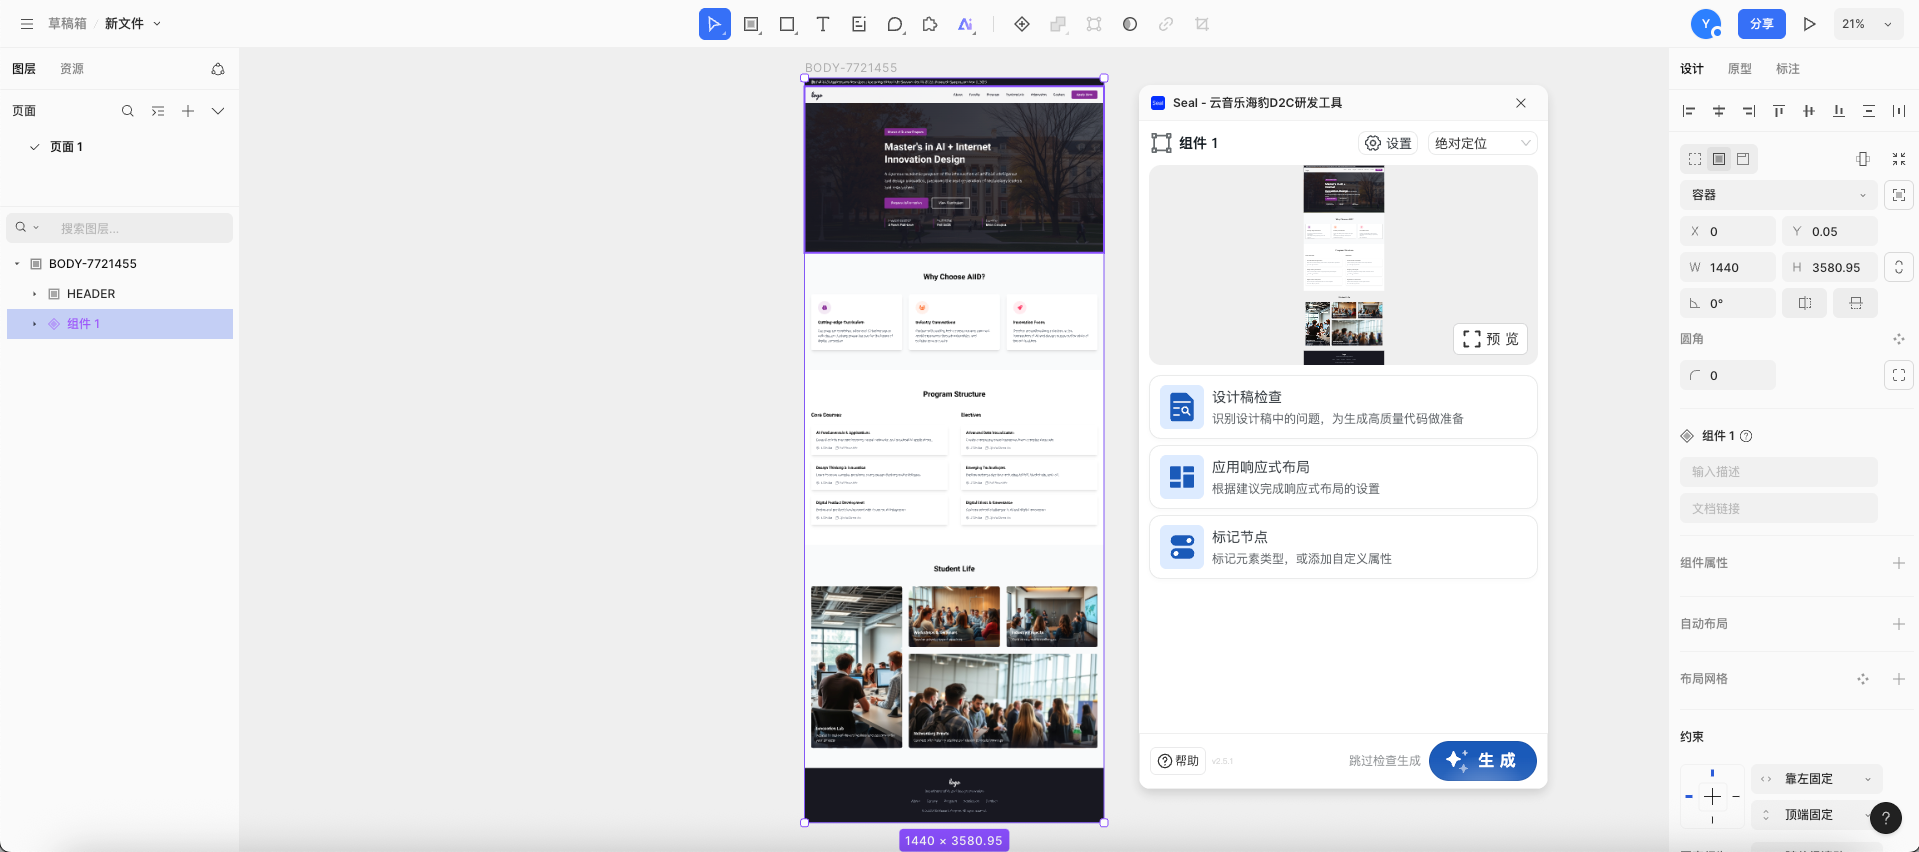This screenshot has height=852, width=1919.
Task: Select the Frame container tool
Action: (751, 24)
